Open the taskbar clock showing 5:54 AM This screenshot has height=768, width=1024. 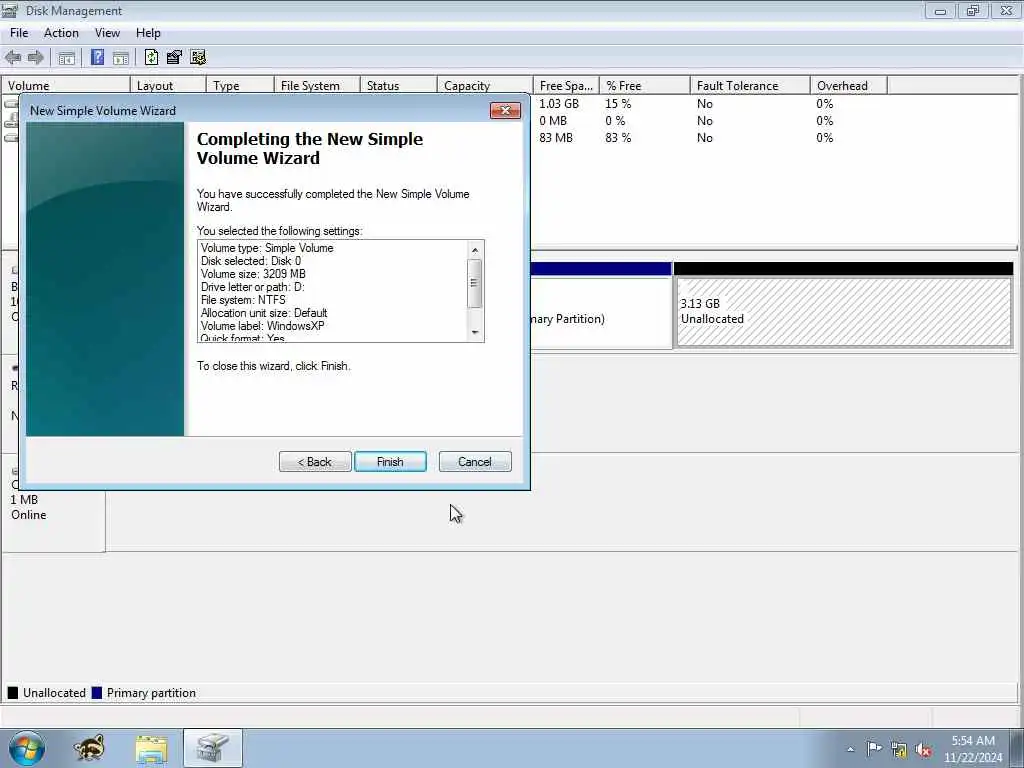pyautogui.click(x=973, y=749)
